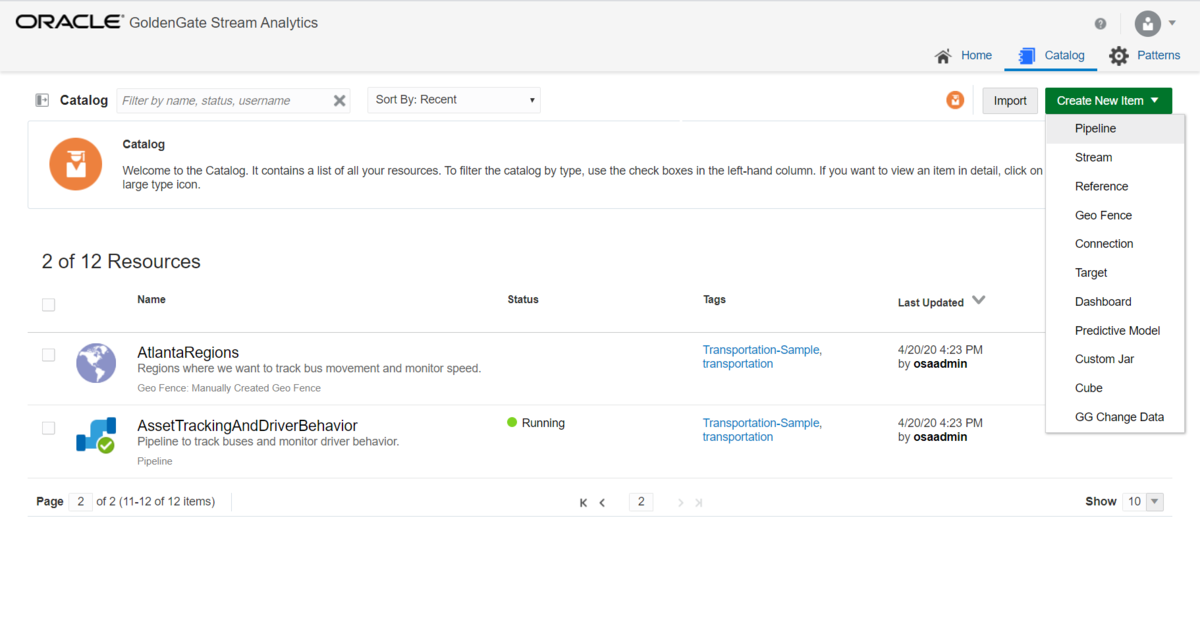Clear the filter with the X icon
This screenshot has height=628, width=1200.
(x=340, y=100)
